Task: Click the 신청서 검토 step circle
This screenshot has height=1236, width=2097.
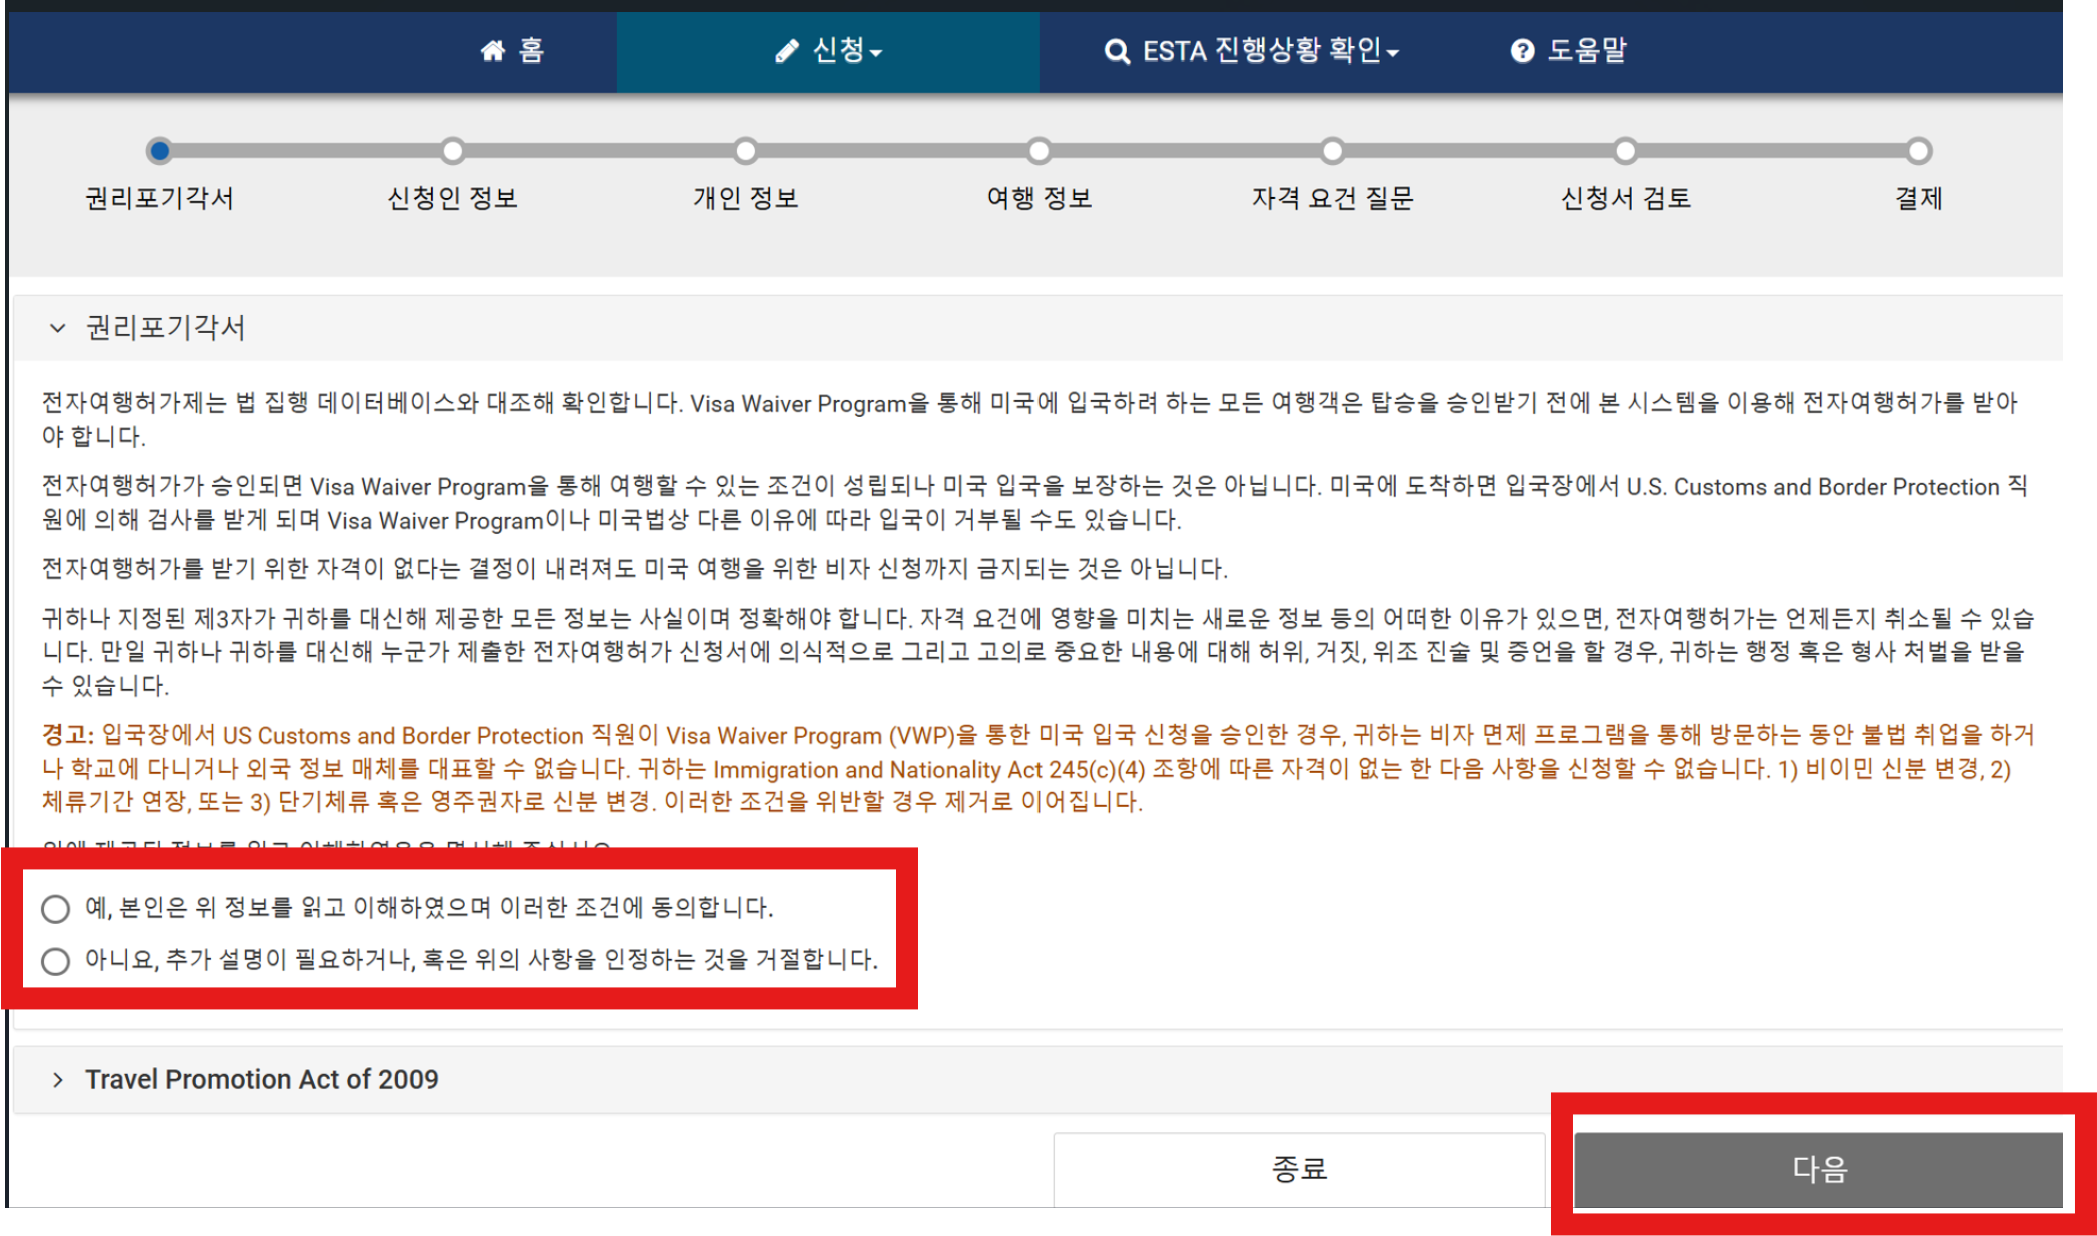Action: point(1626,151)
